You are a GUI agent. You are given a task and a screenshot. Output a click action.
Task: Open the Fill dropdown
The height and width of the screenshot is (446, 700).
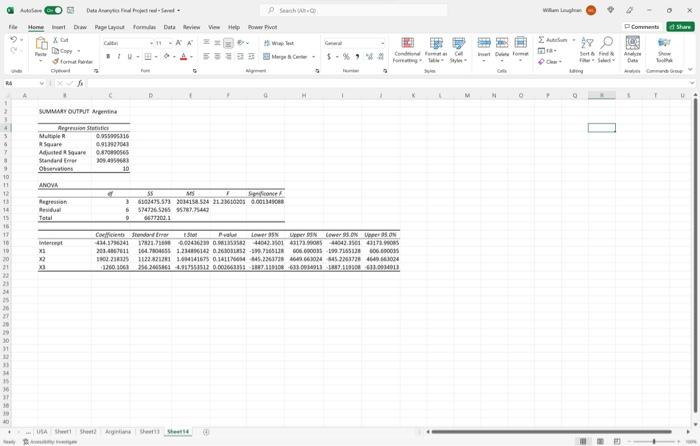pyautogui.click(x=547, y=50)
